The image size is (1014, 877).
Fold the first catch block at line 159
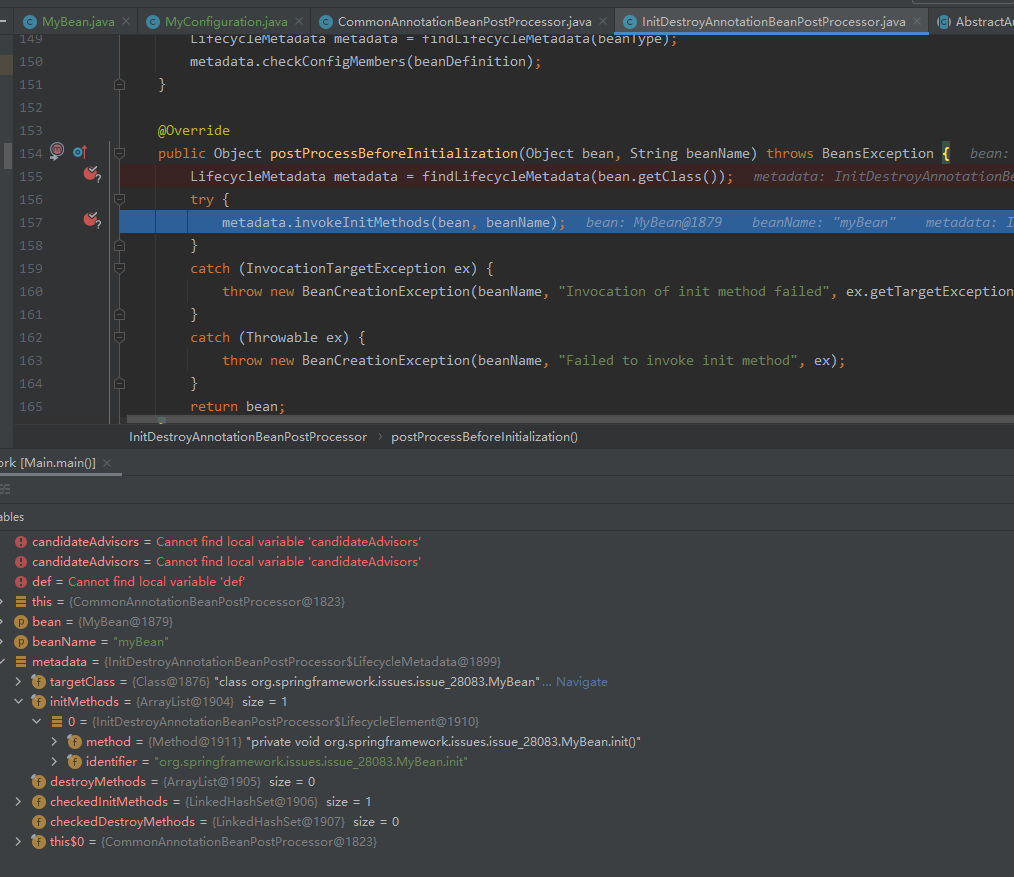[x=119, y=268]
